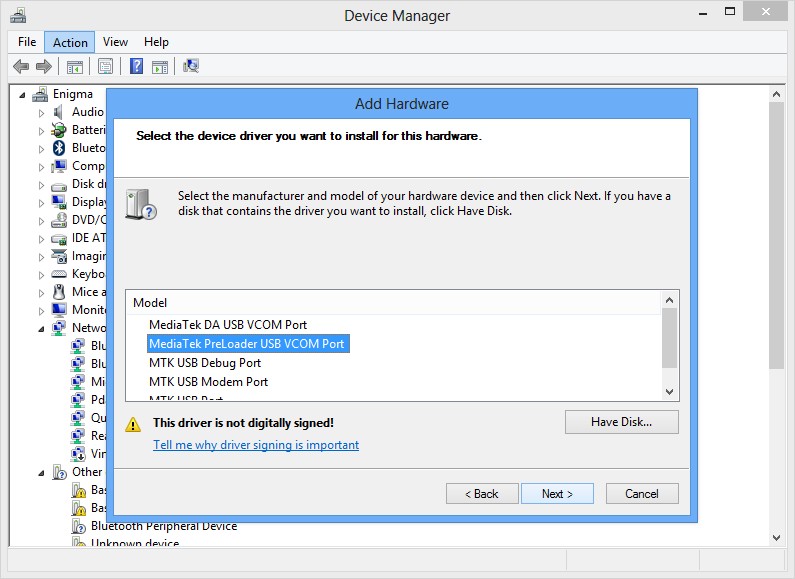Click the Monitors icon
This screenshot has width=795, height=579.
[59, 310]
